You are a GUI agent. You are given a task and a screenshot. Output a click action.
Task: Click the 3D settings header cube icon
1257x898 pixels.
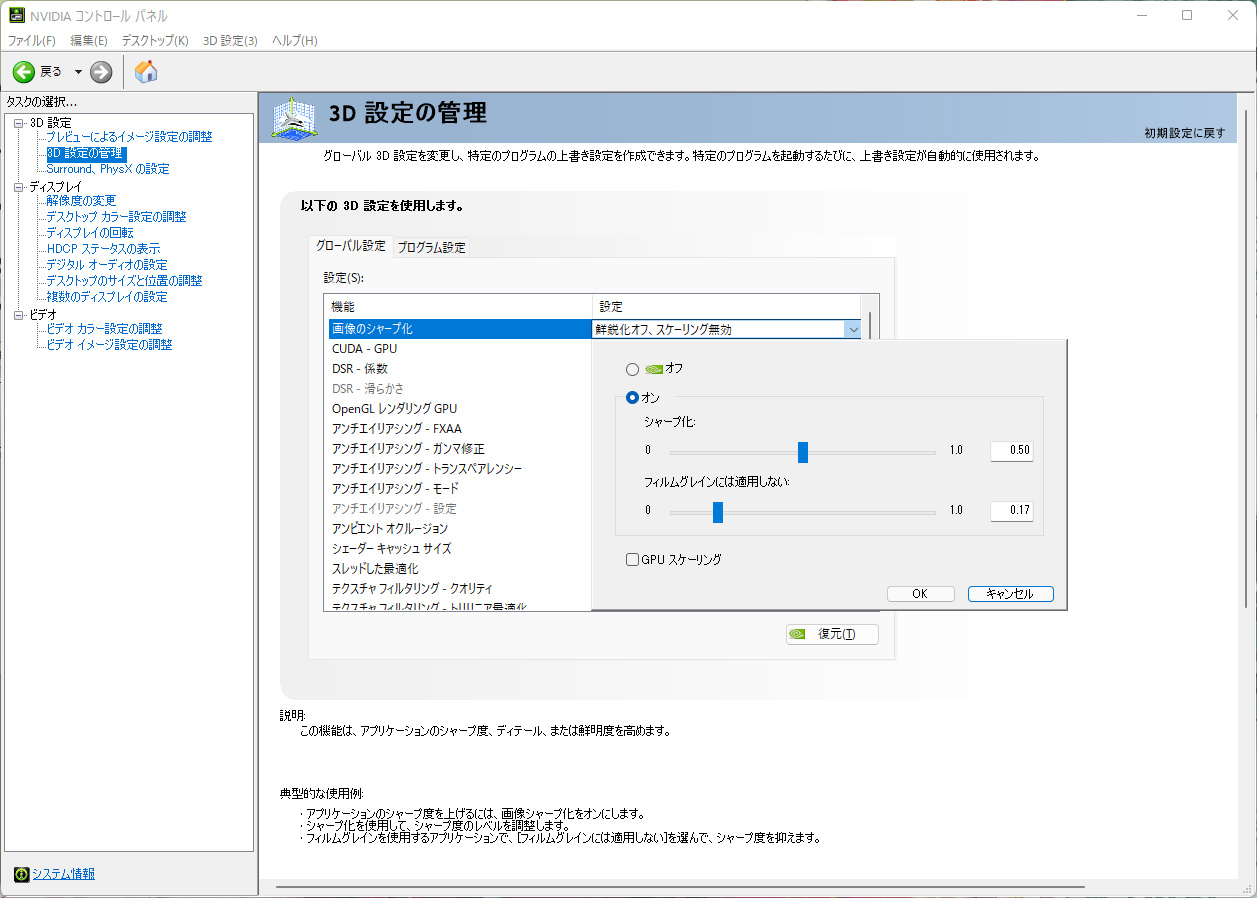point(295,118)
